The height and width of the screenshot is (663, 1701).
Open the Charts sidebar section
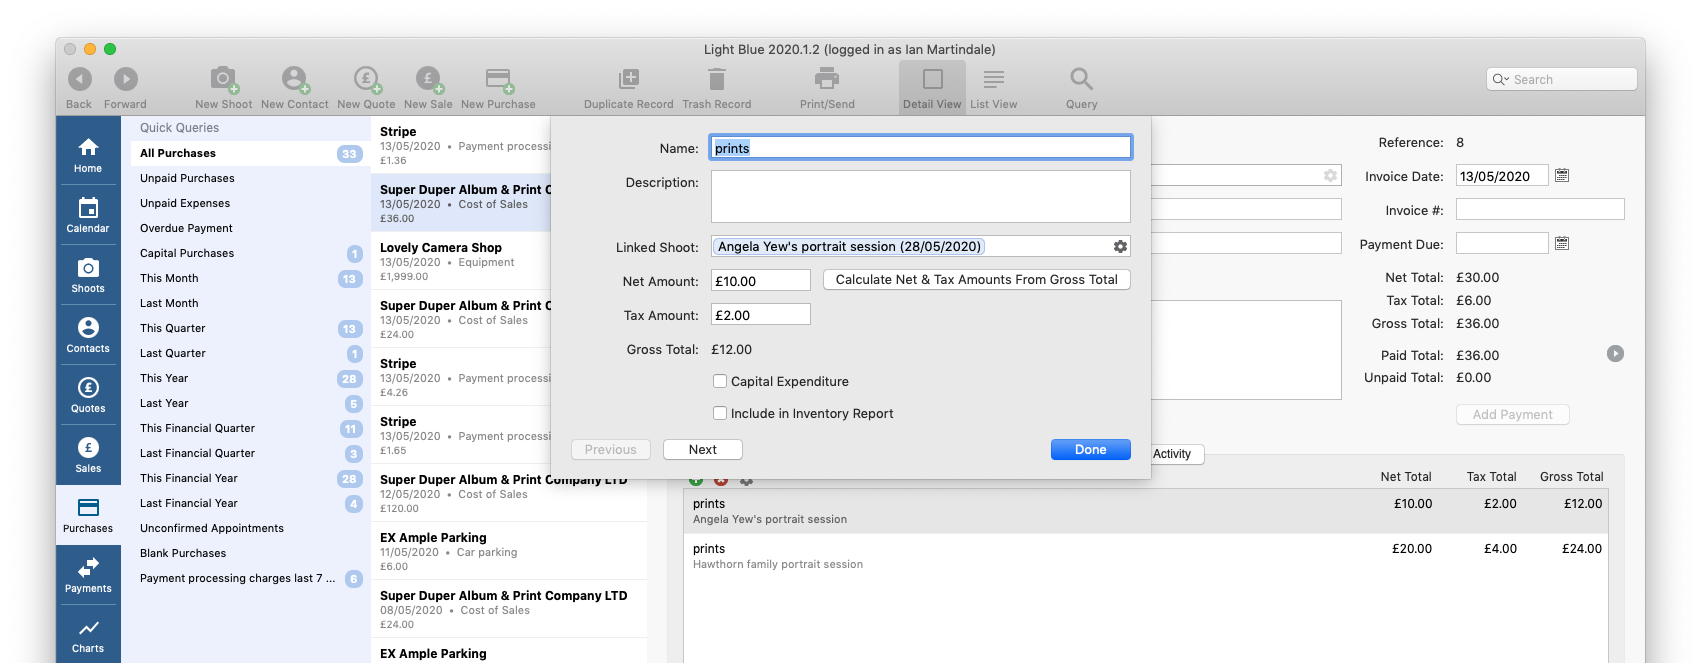pyautogui.click(x=88, y=634)
